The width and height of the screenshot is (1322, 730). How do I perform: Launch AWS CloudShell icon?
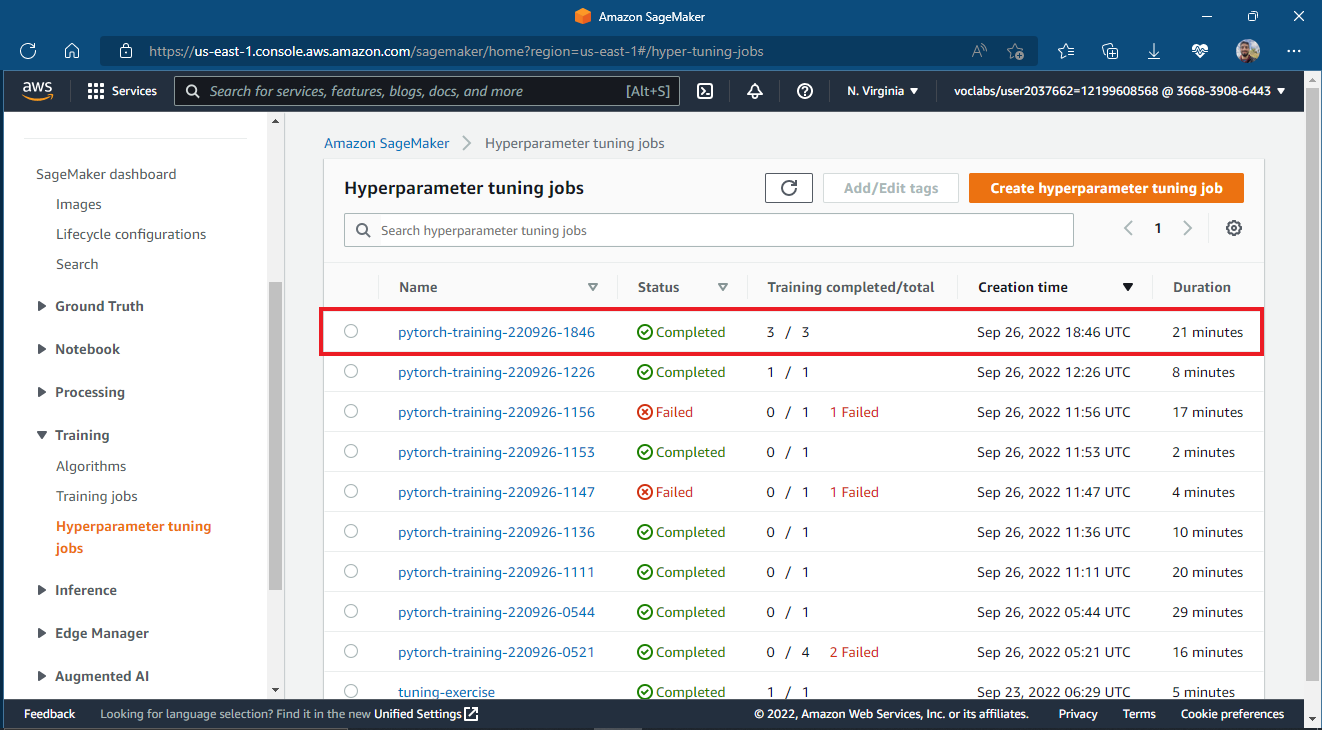tap(705, 91)
